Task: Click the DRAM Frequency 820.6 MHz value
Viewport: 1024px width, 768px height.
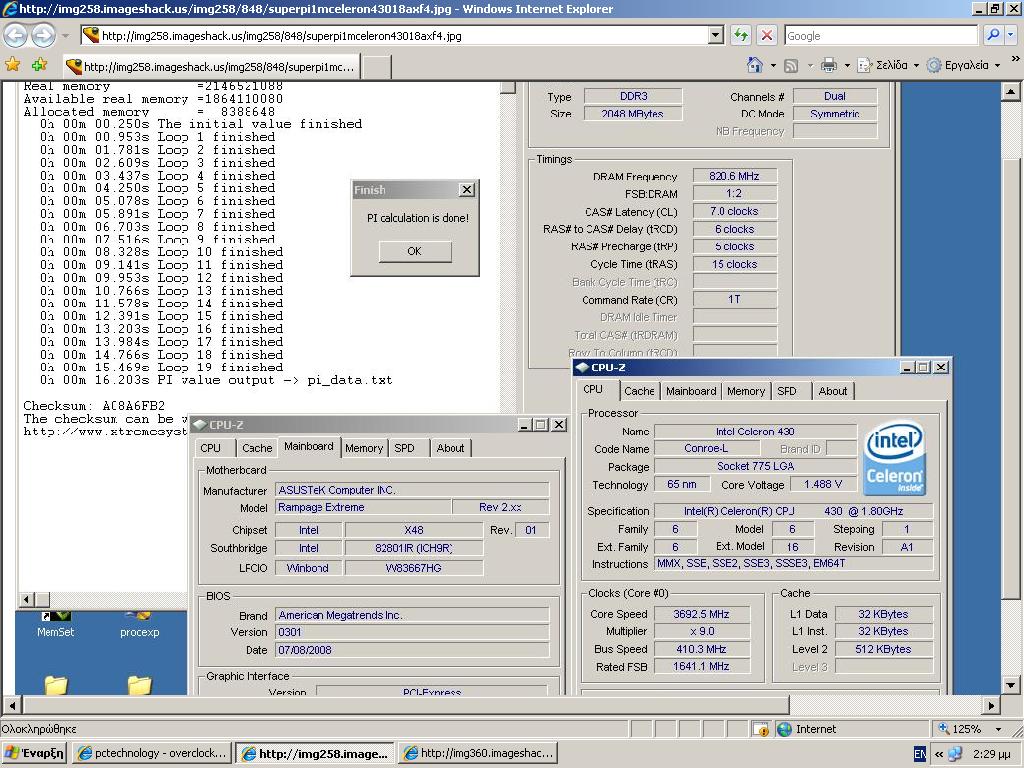Action: (x=734, y=176)
